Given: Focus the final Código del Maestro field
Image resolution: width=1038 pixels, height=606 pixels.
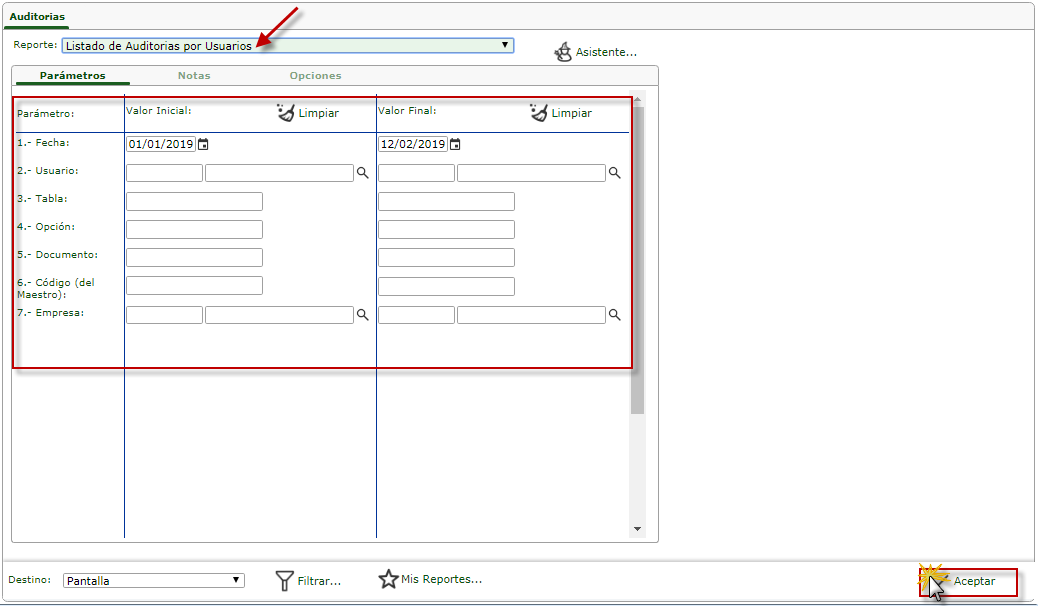Looking at the screenshot, I should click(x=446, y=286).
